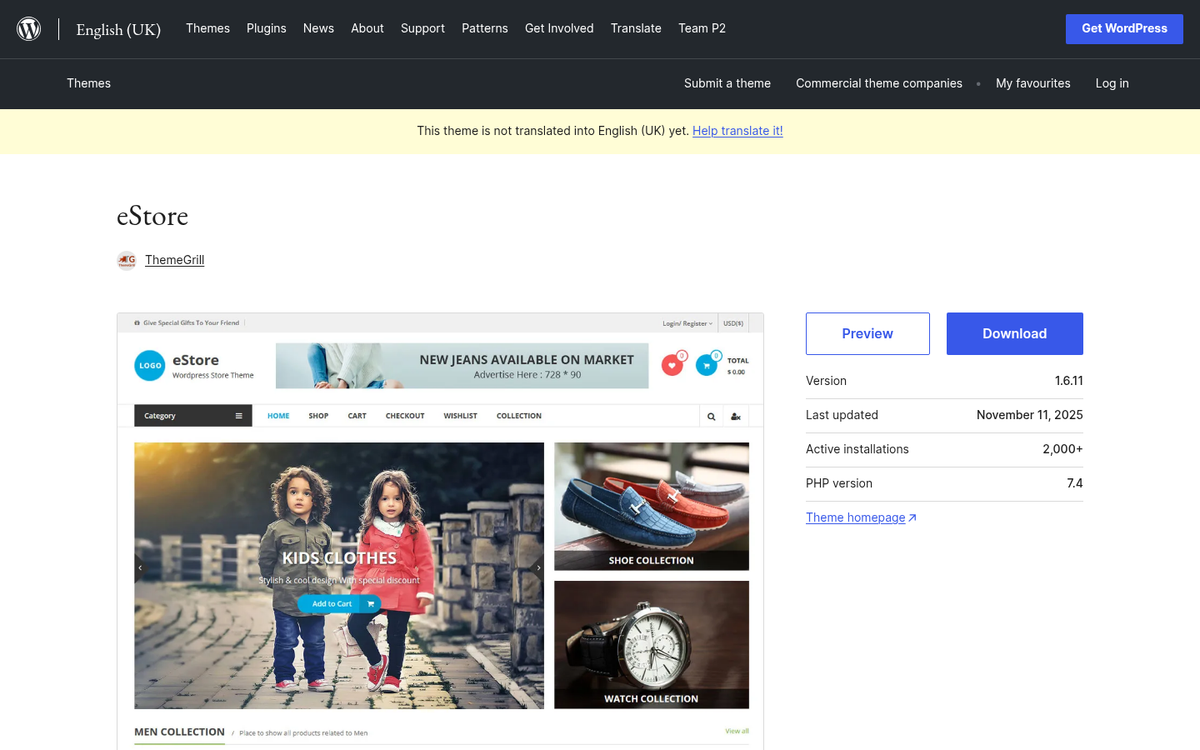This screenshot has width=1200, height=750.
Task: Click the CHECKOUT tab in the theme navigation
Action: coord(405,415)
